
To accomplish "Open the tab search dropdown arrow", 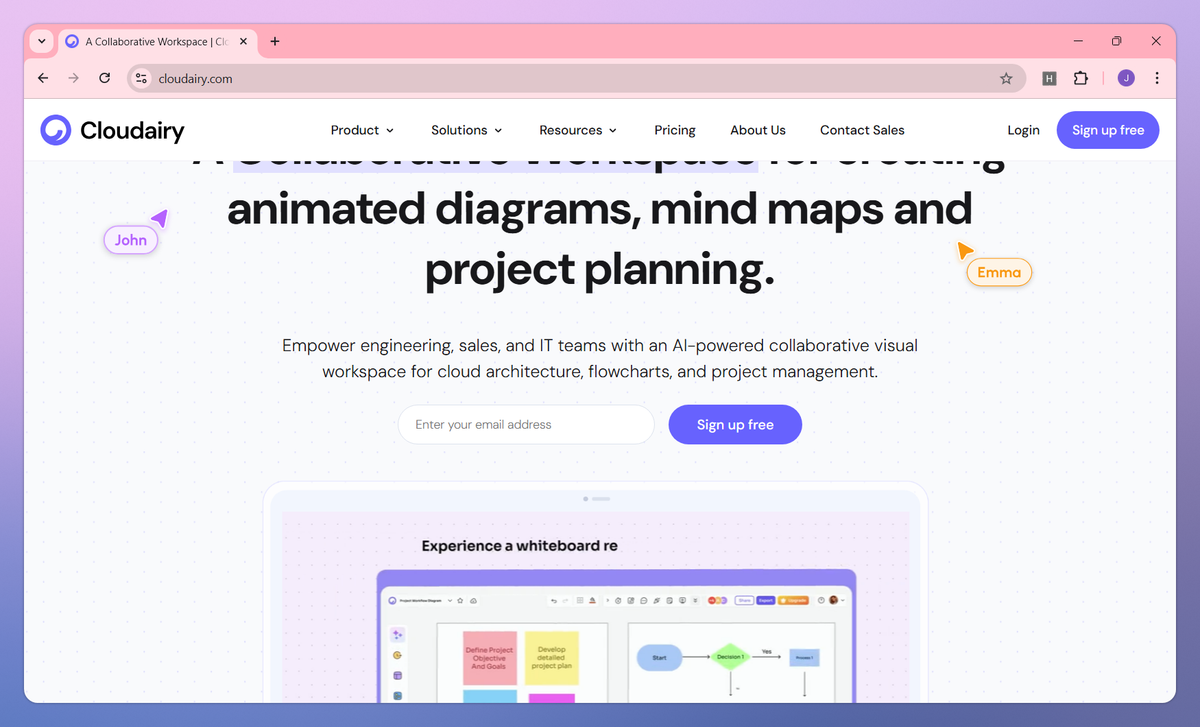I will [41, 41].
